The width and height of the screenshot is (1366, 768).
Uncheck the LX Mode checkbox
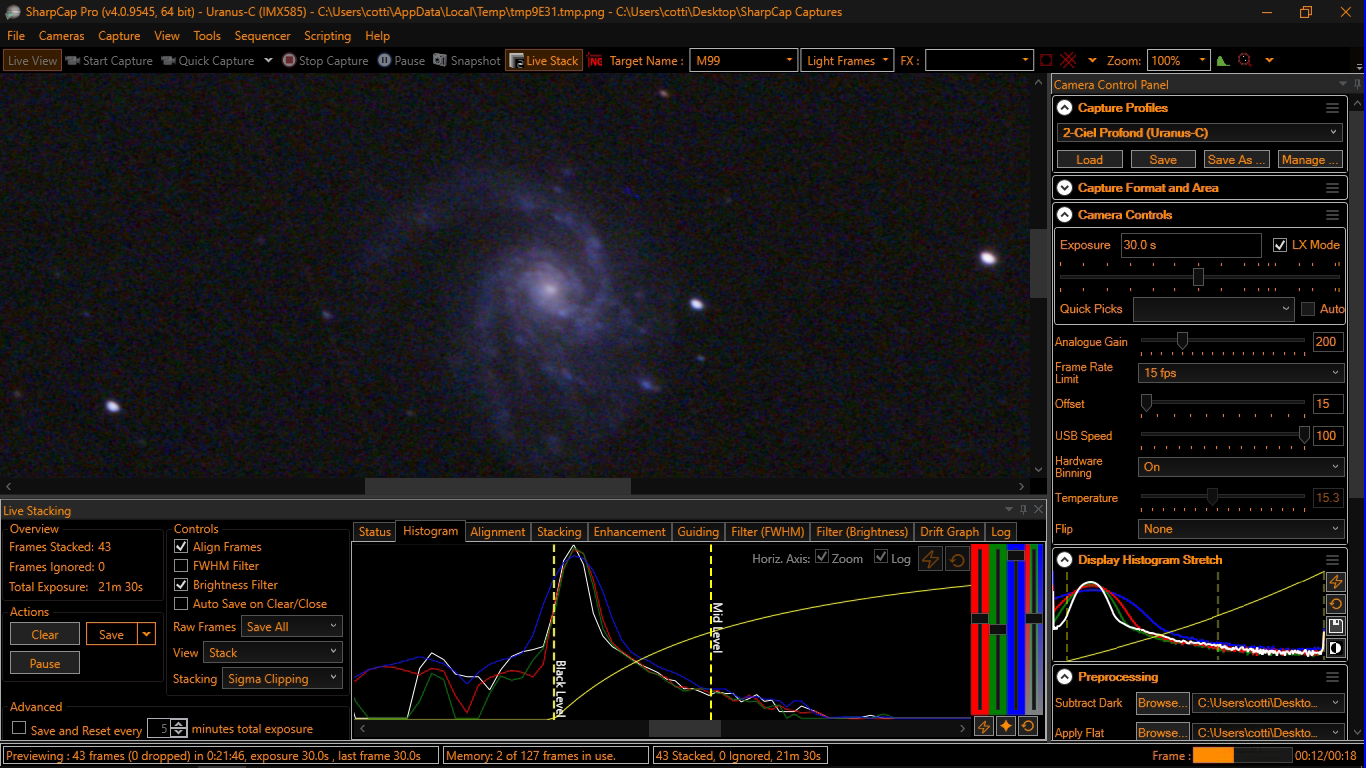(1280, 245)
